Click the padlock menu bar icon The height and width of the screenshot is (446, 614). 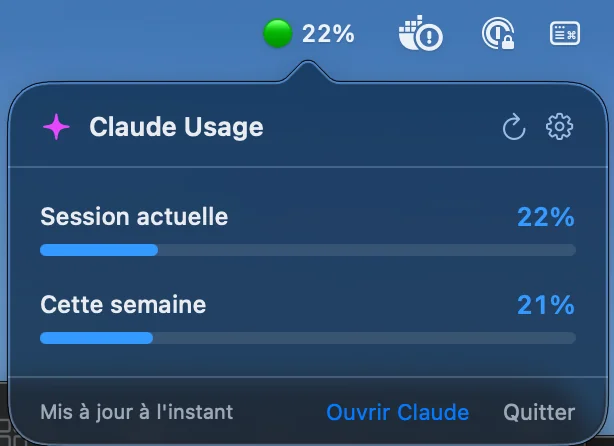[497, 35]
